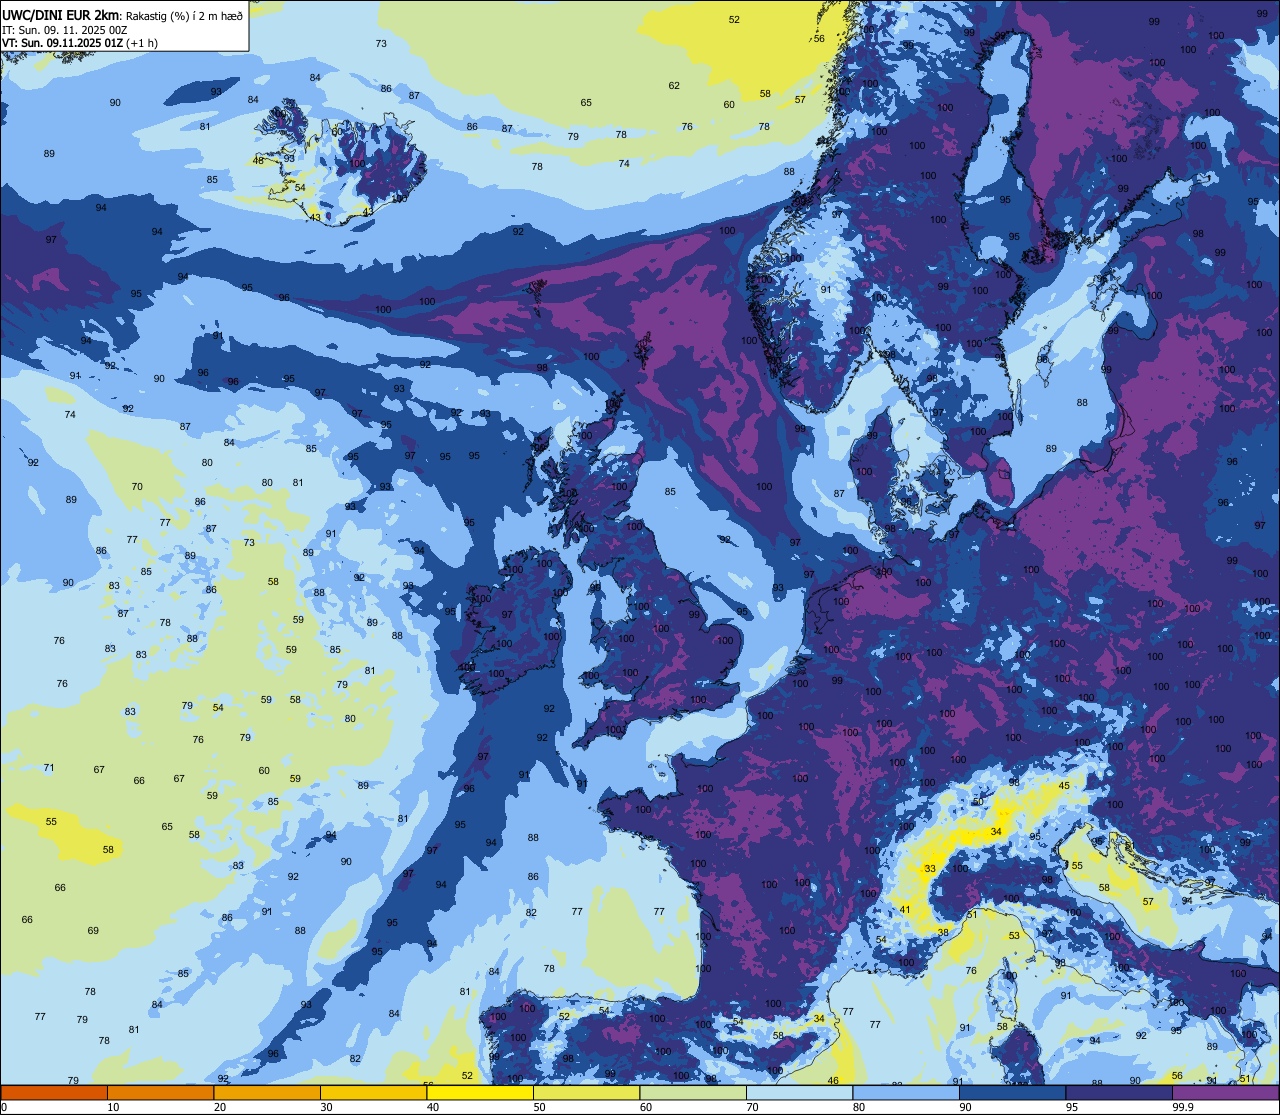Click the legend tick label "30"

[326, 1107]
